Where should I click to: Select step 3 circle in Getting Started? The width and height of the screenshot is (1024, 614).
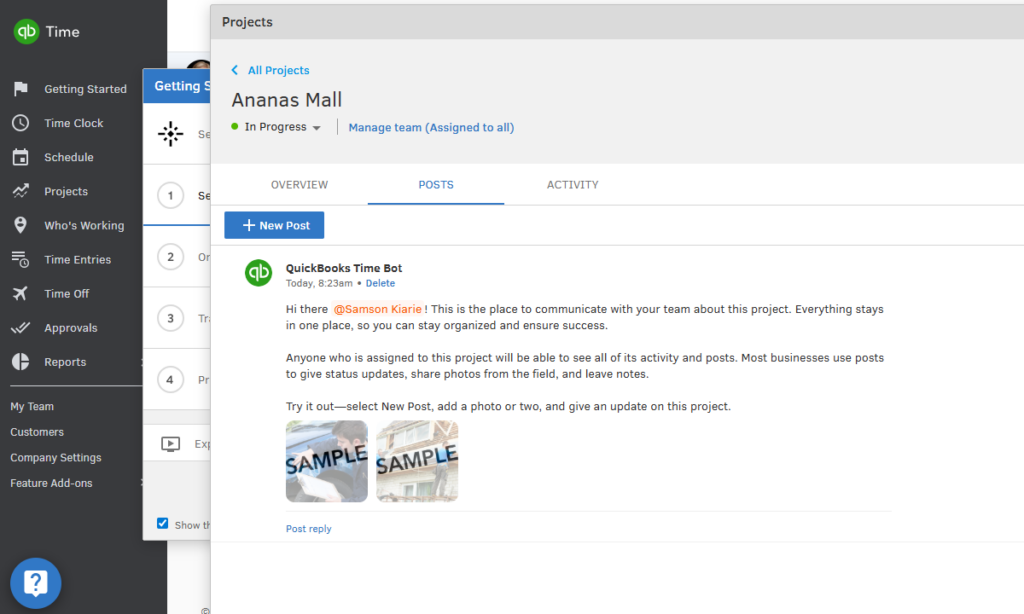pos(170,318)
